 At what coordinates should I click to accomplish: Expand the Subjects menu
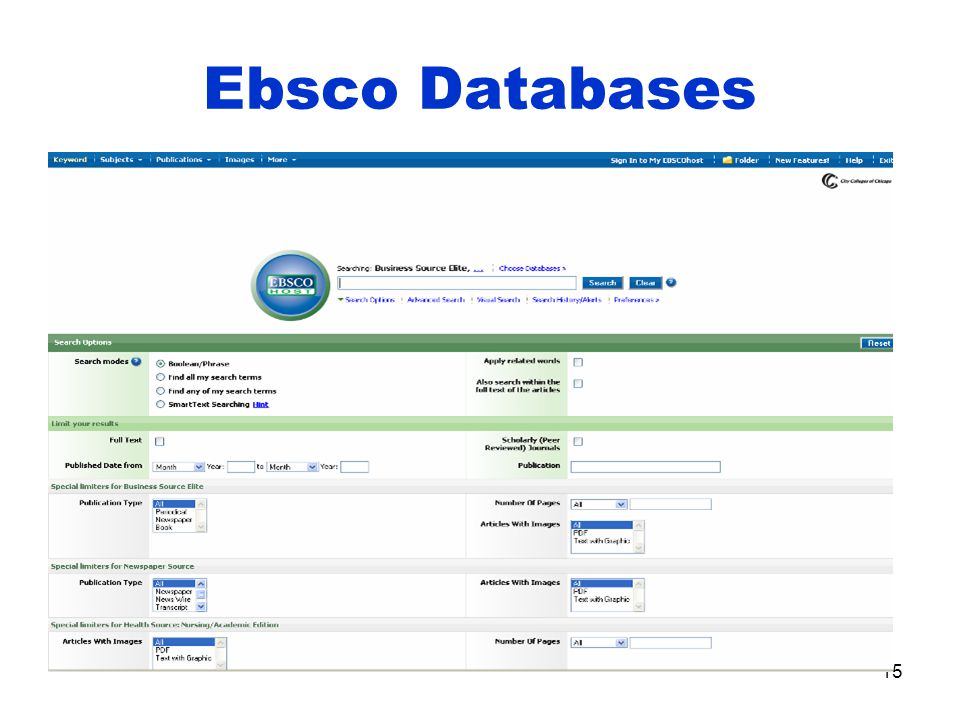pos(121,159)
